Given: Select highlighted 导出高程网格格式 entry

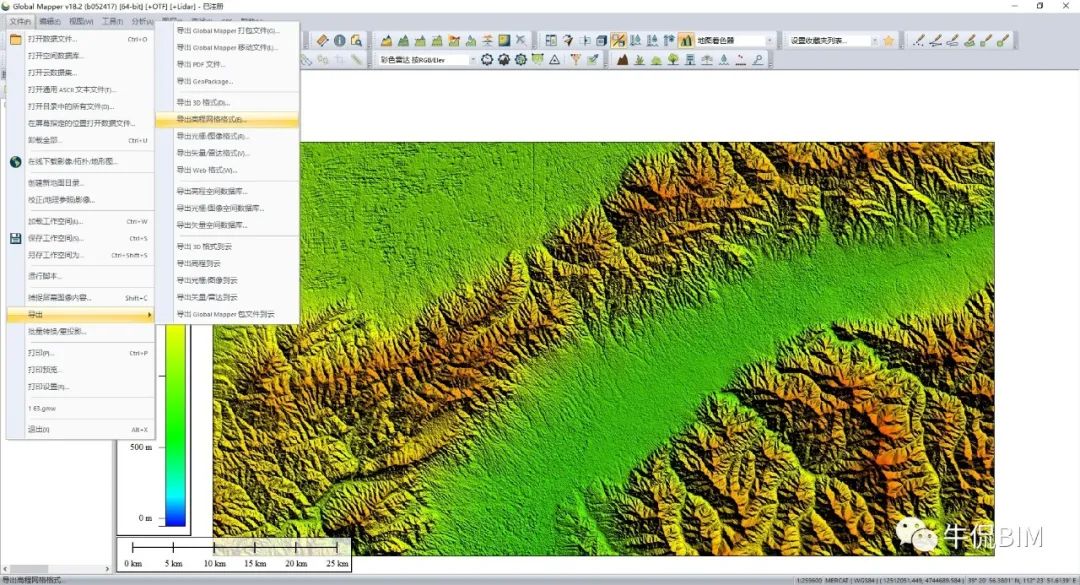Looking at the screenshot, I should 228,119.
